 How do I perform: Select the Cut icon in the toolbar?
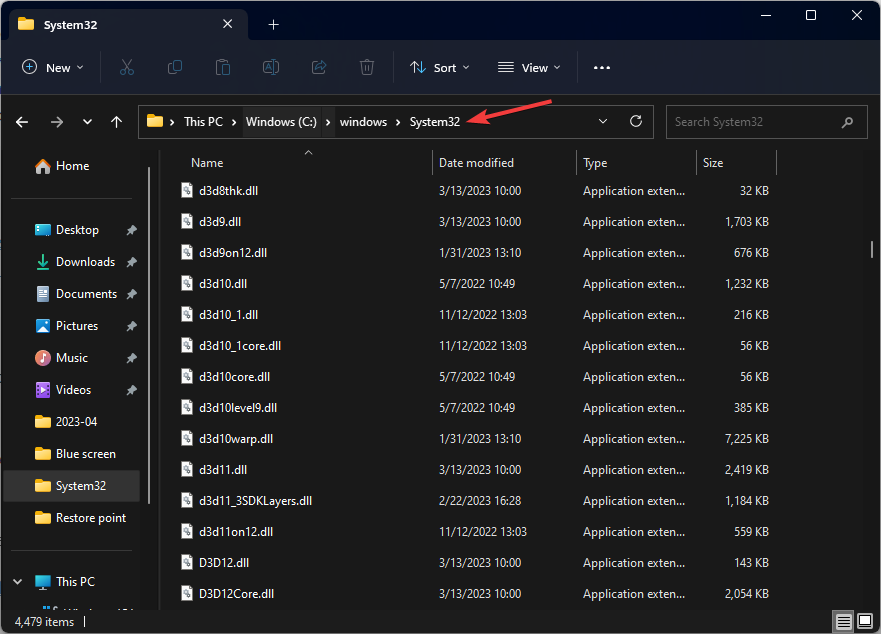click(x=127, y=67)
